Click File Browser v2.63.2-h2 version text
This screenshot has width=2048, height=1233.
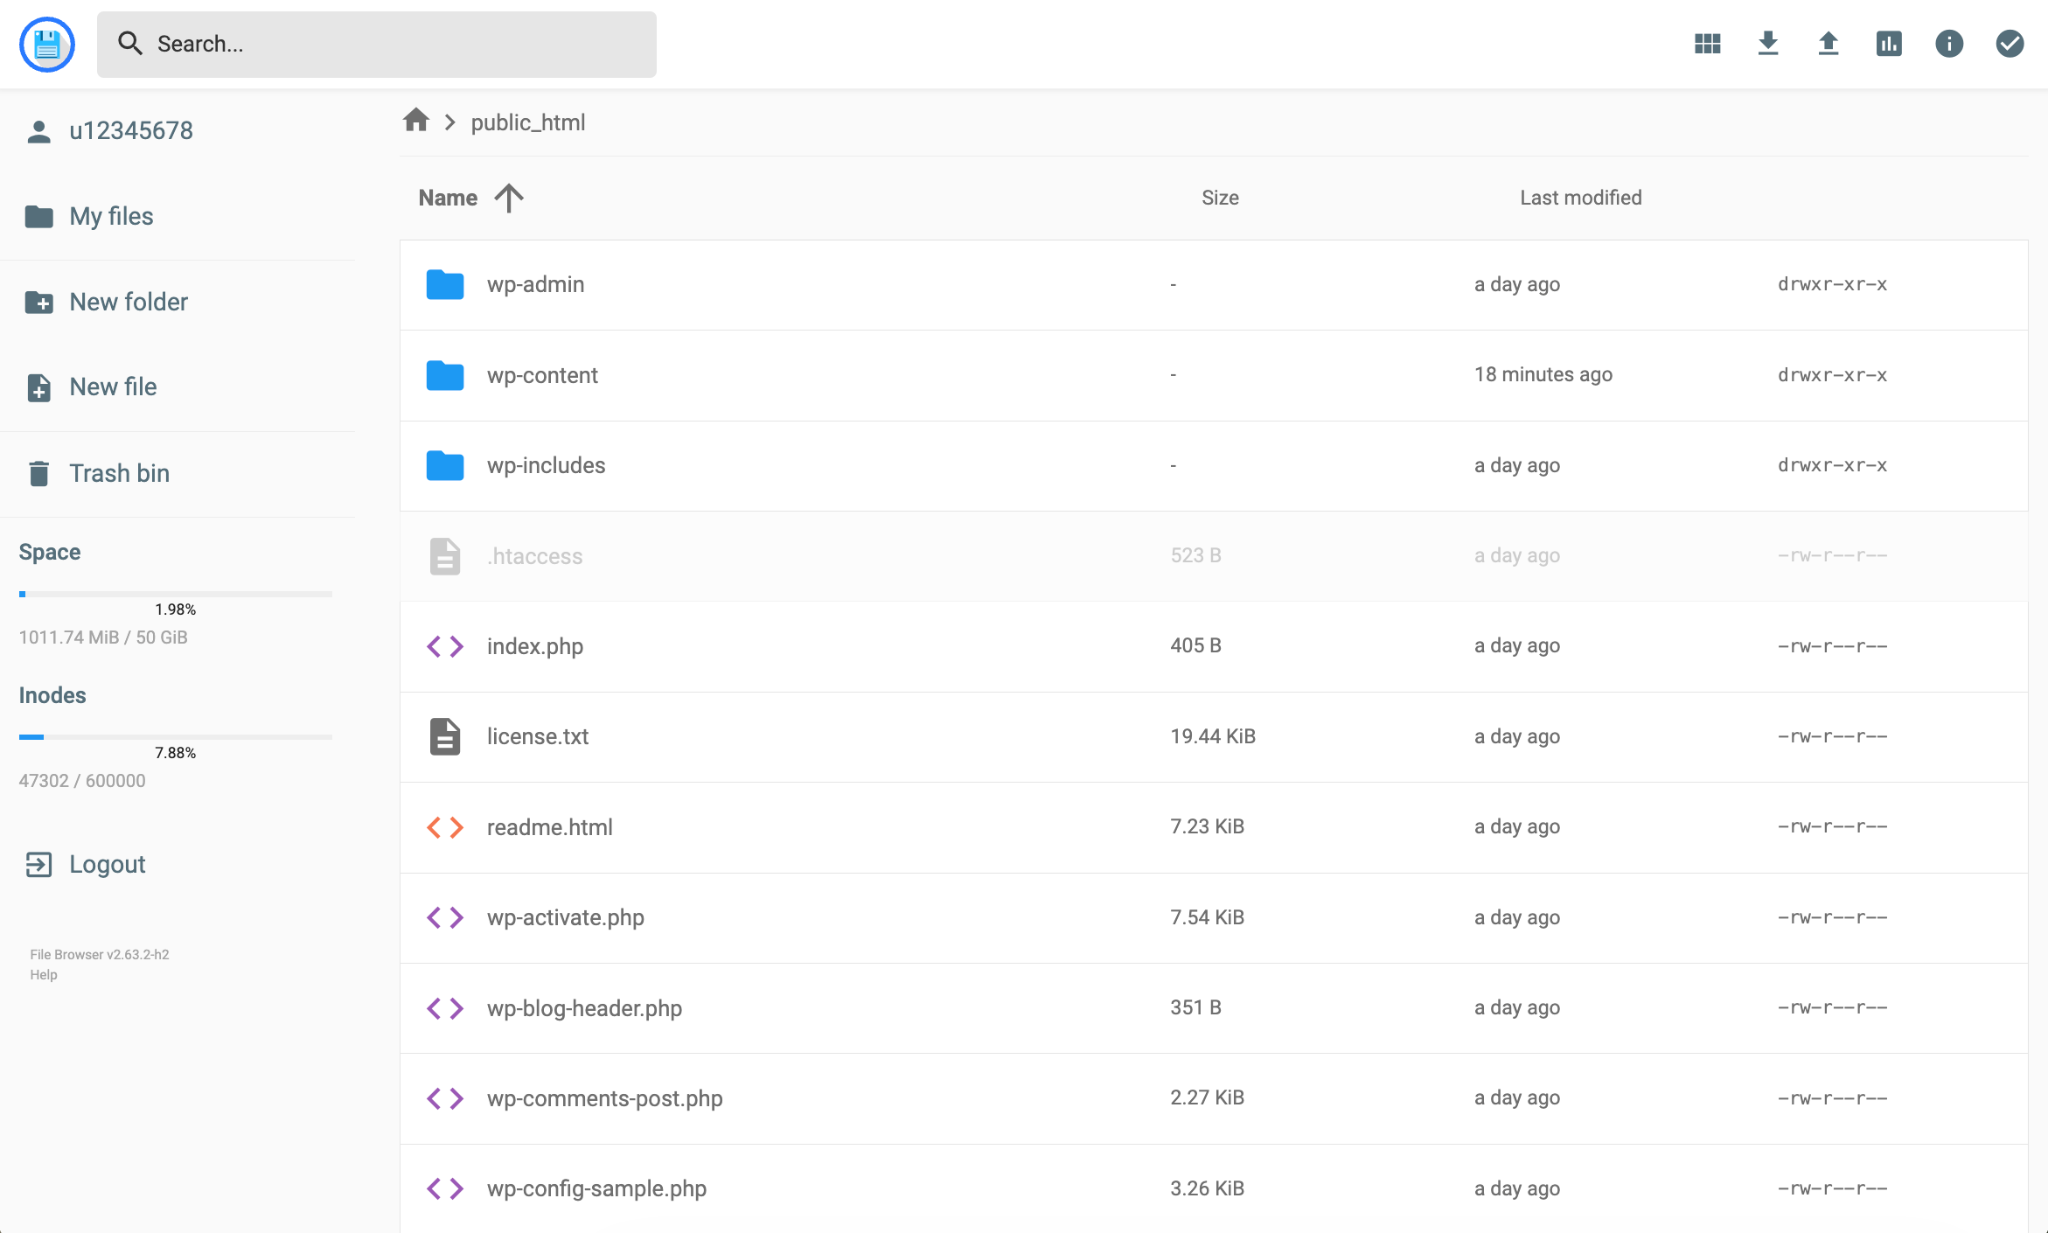click(99, 955)
